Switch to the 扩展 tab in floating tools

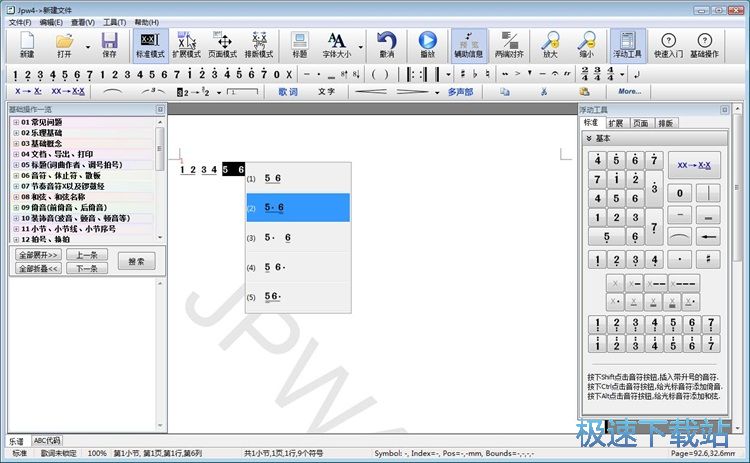[x=615, y=123]
